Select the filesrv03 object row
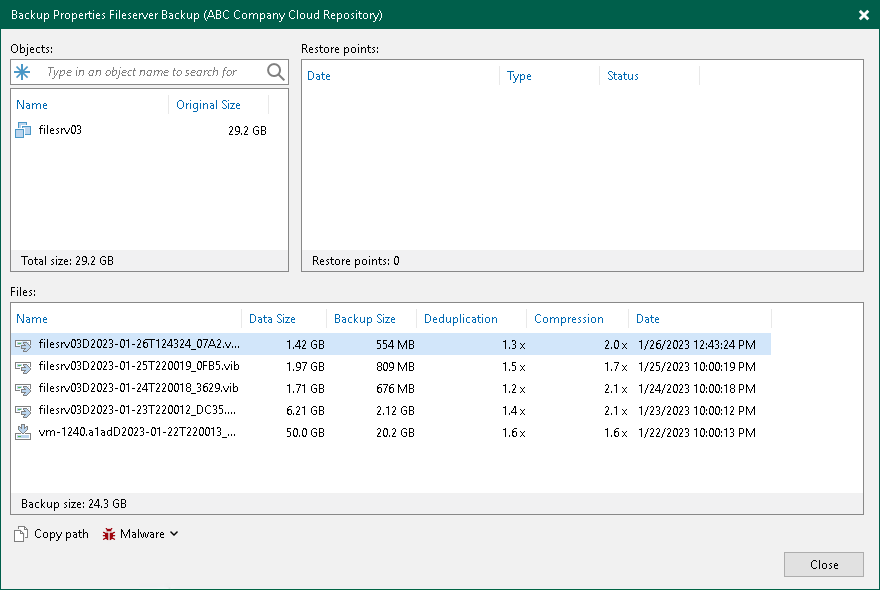 tap(140, 131)
